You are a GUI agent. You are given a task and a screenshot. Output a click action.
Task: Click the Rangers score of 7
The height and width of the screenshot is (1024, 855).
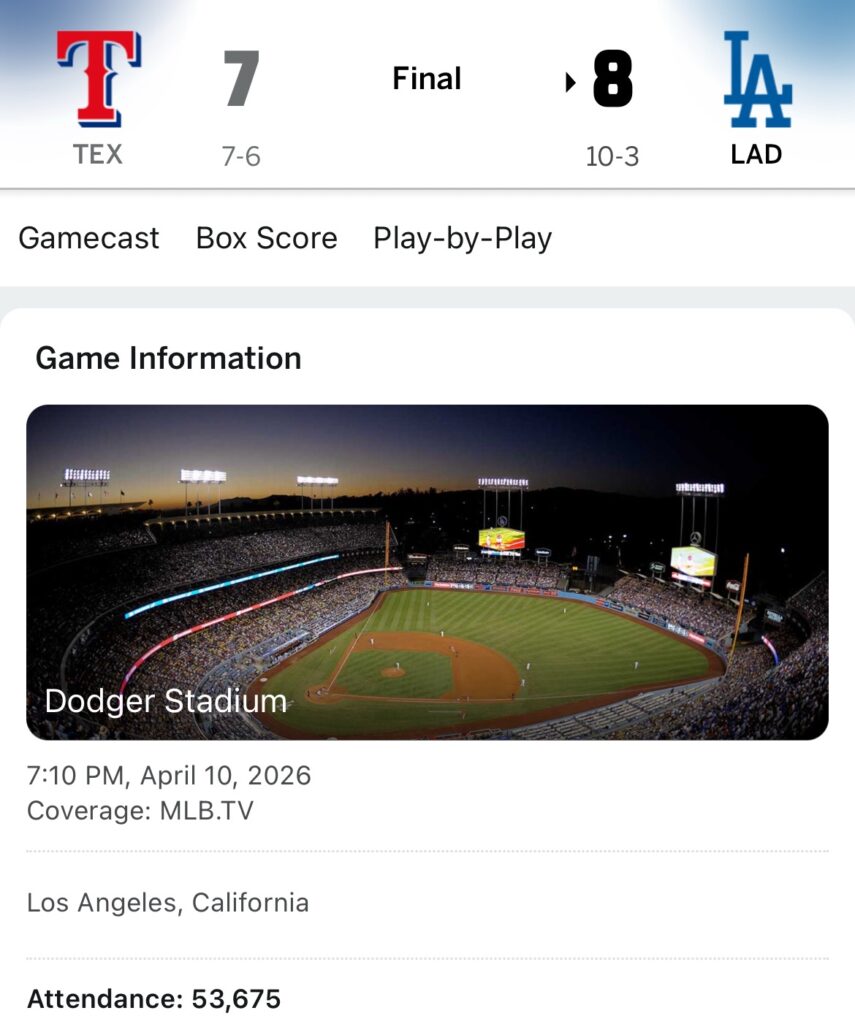pyautogui.click(x=241, y=79)
